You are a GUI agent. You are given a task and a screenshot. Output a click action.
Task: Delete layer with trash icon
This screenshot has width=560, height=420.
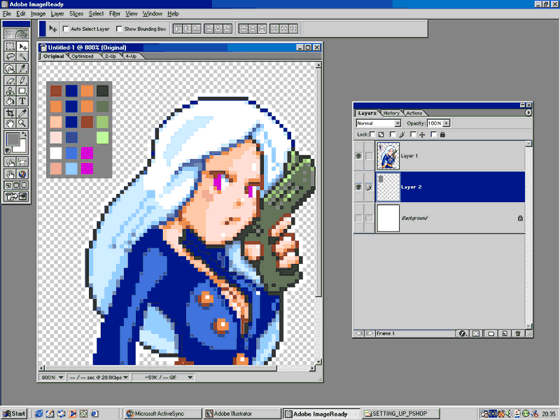coord(518,334)
